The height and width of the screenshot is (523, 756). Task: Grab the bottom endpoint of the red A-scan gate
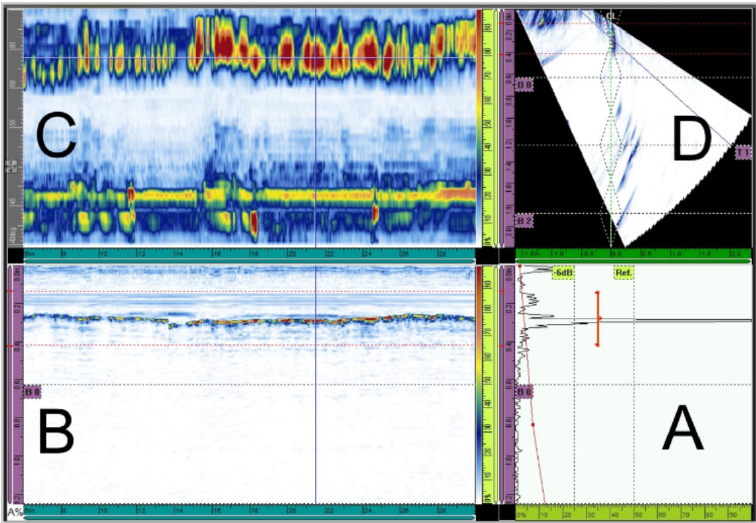(598, 345)
